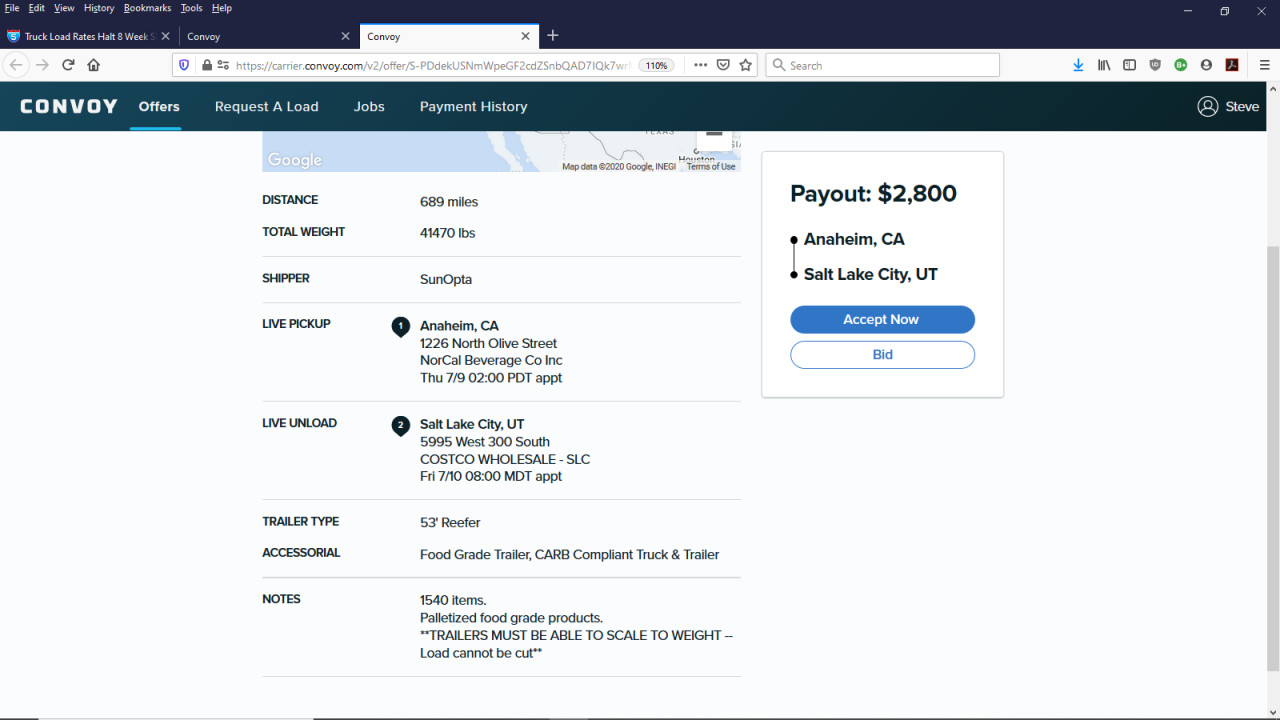Click the 689 miles distance value
The image size is (1280, 720).
point(449,202)
